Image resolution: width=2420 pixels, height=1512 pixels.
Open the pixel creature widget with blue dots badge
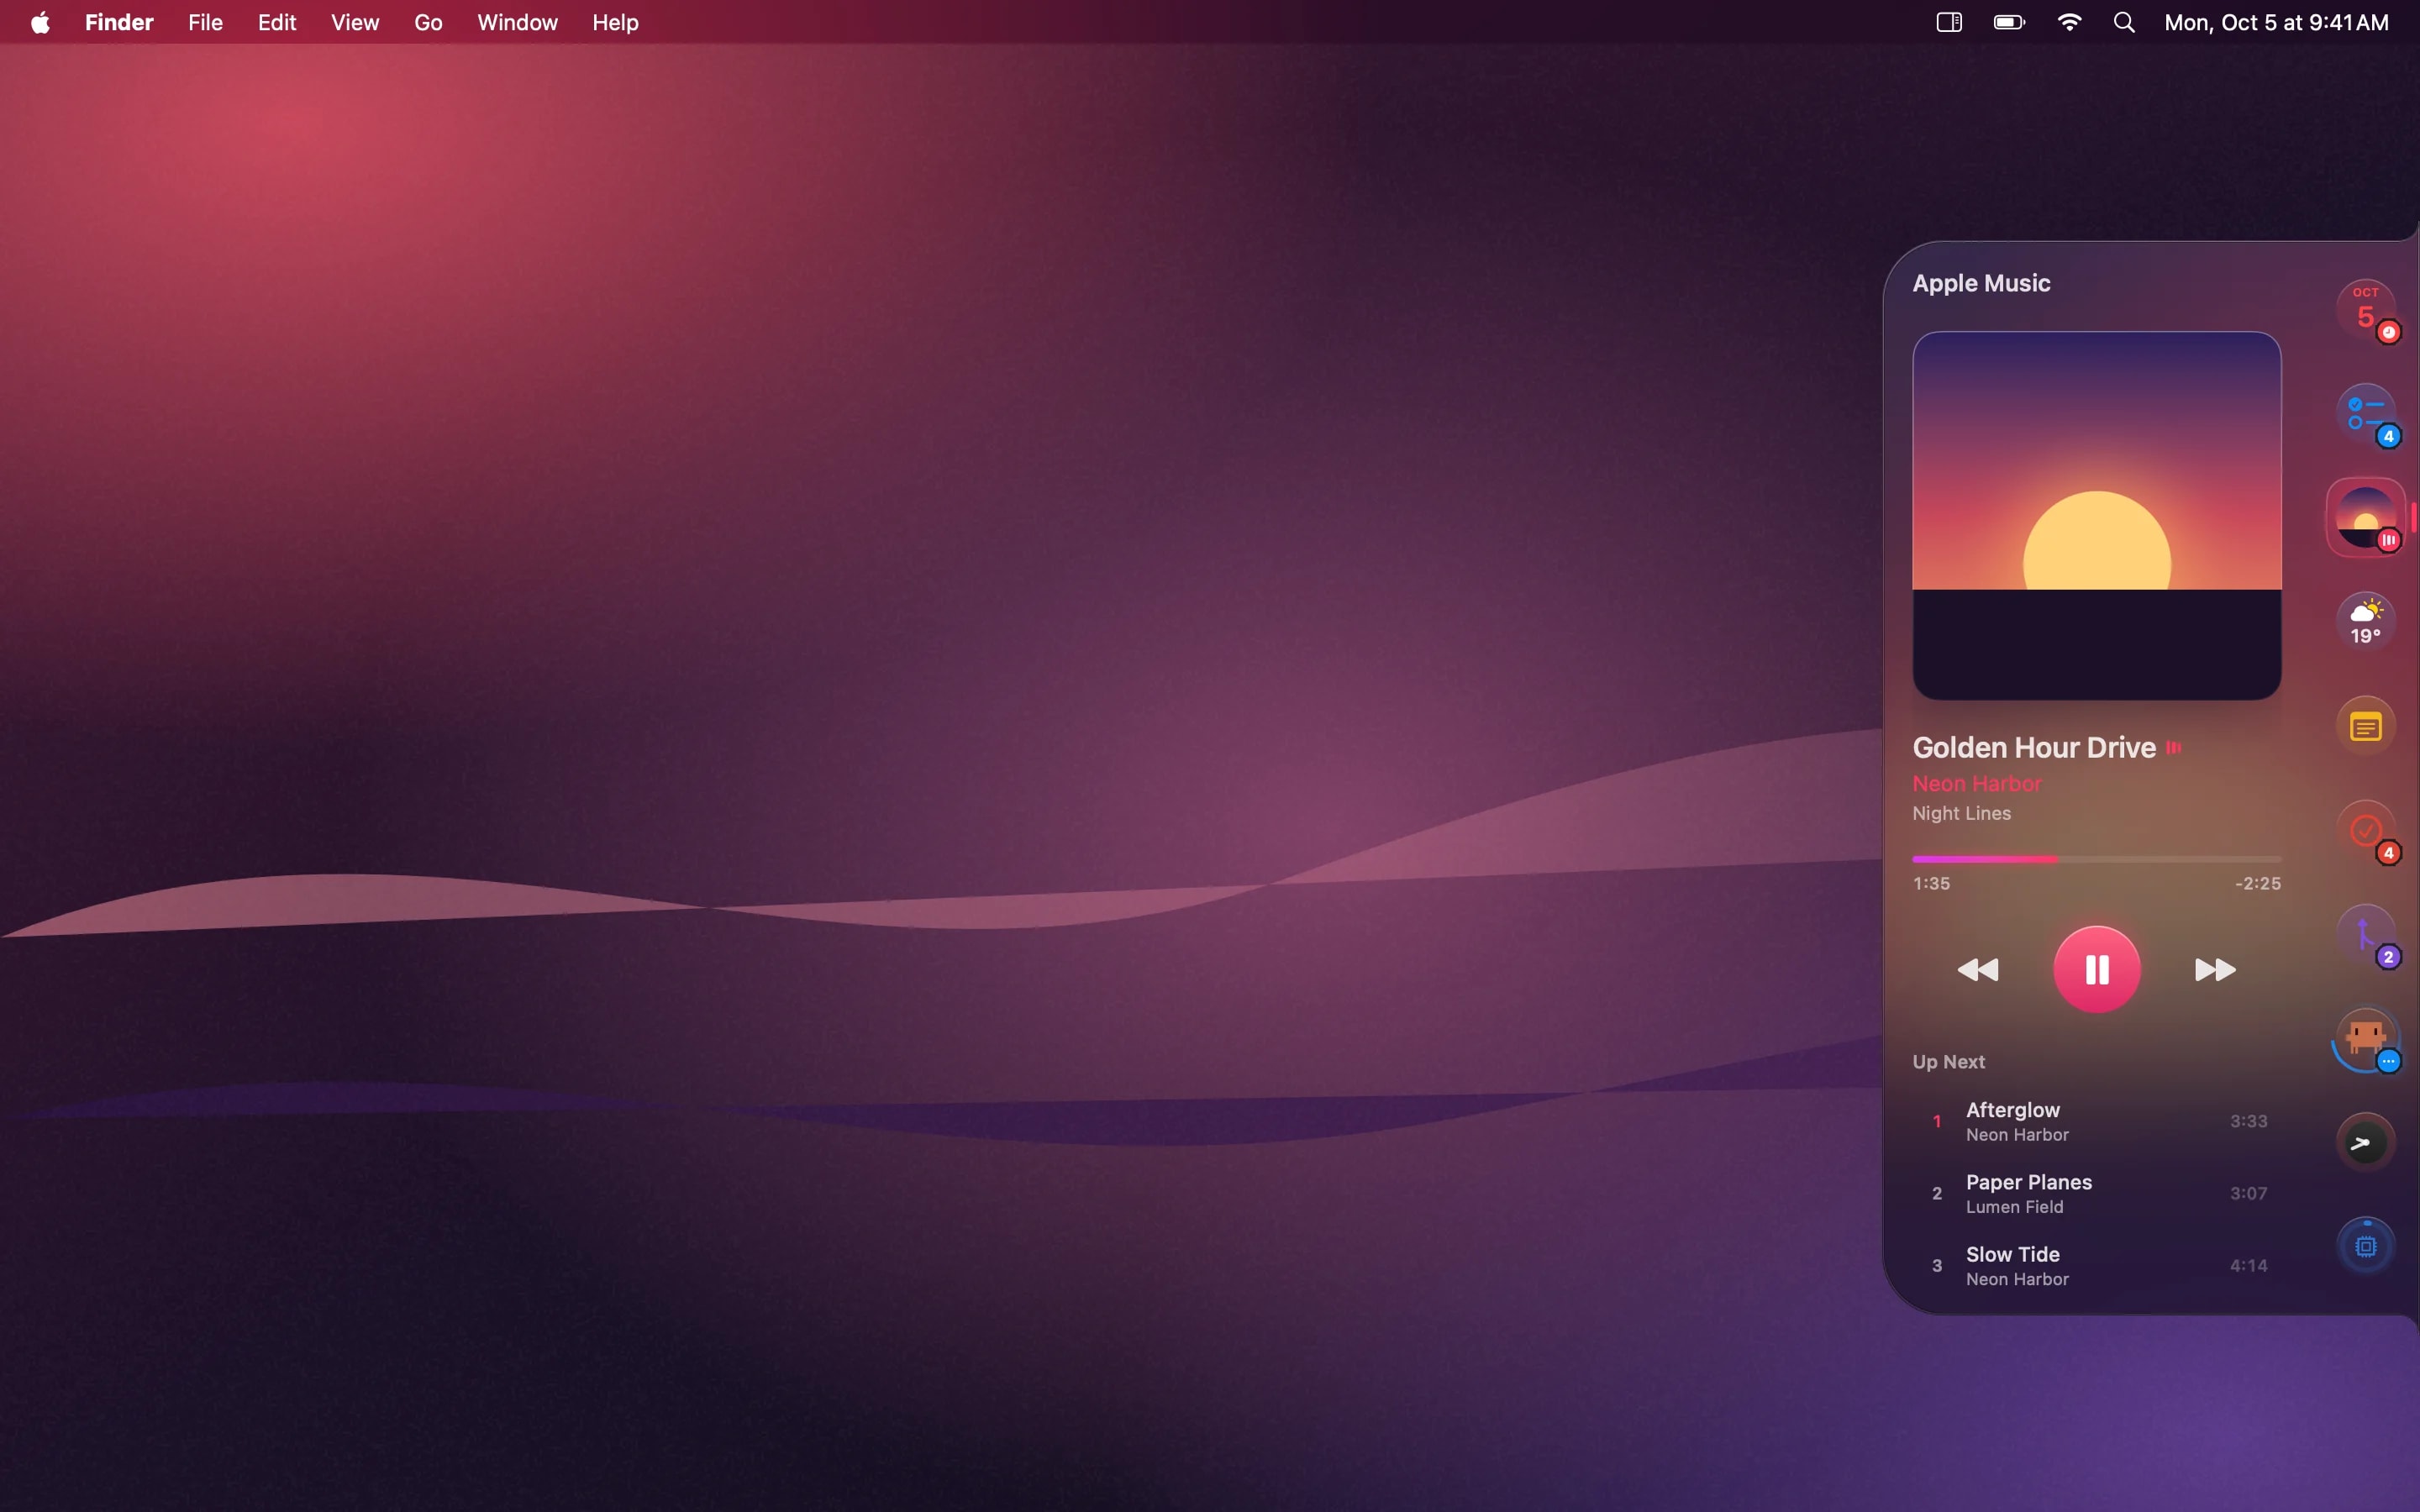click(2365, 1038)
